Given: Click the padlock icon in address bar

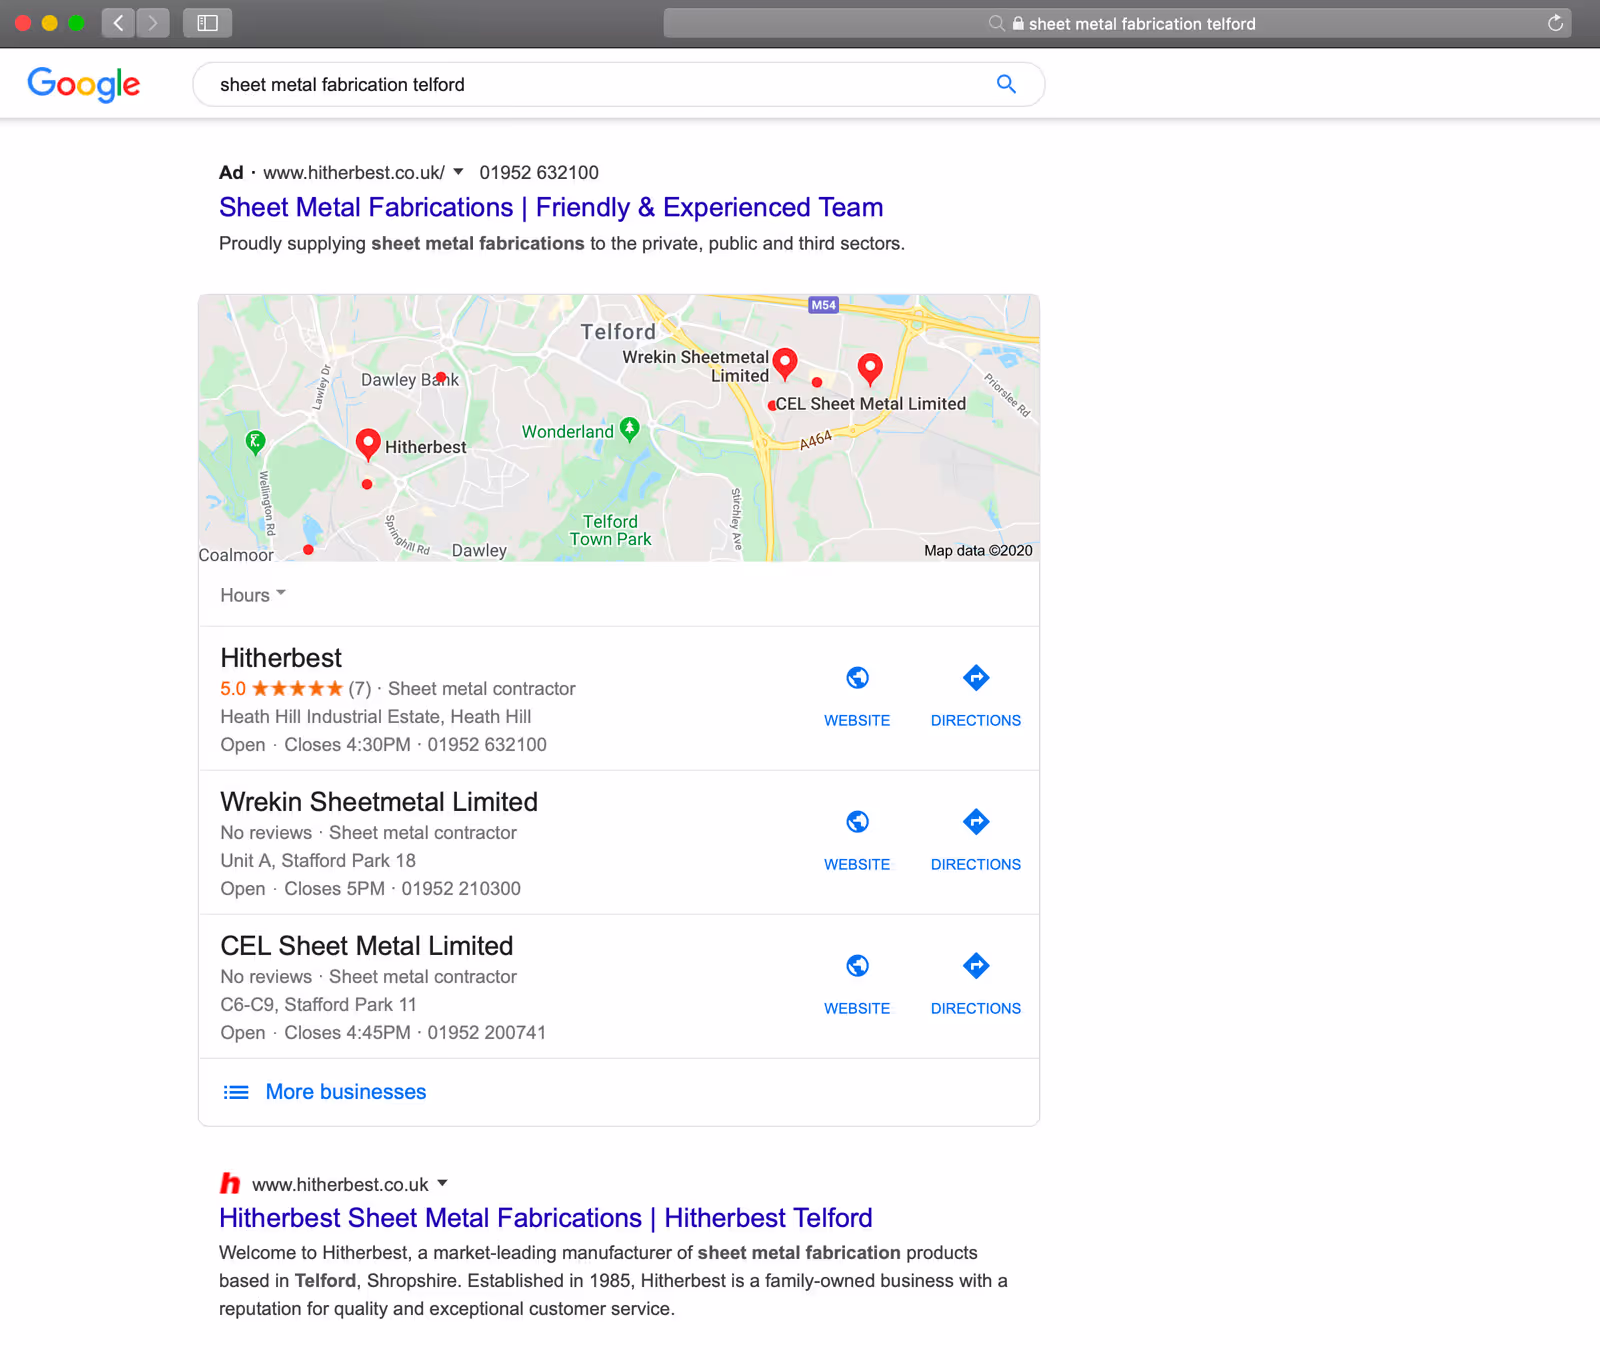Looking at the screenshot, I should 1018,23.
